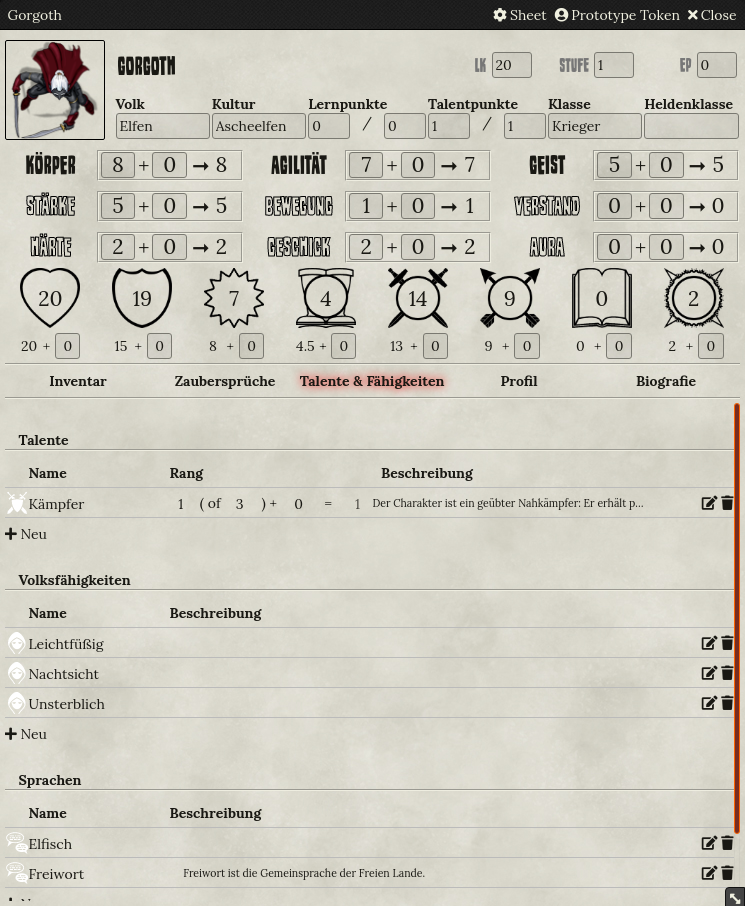Click the crossed arrows ranged attack icon
Image resolution: width=745 pixels, height=906 pixels.
pos(510,298)
